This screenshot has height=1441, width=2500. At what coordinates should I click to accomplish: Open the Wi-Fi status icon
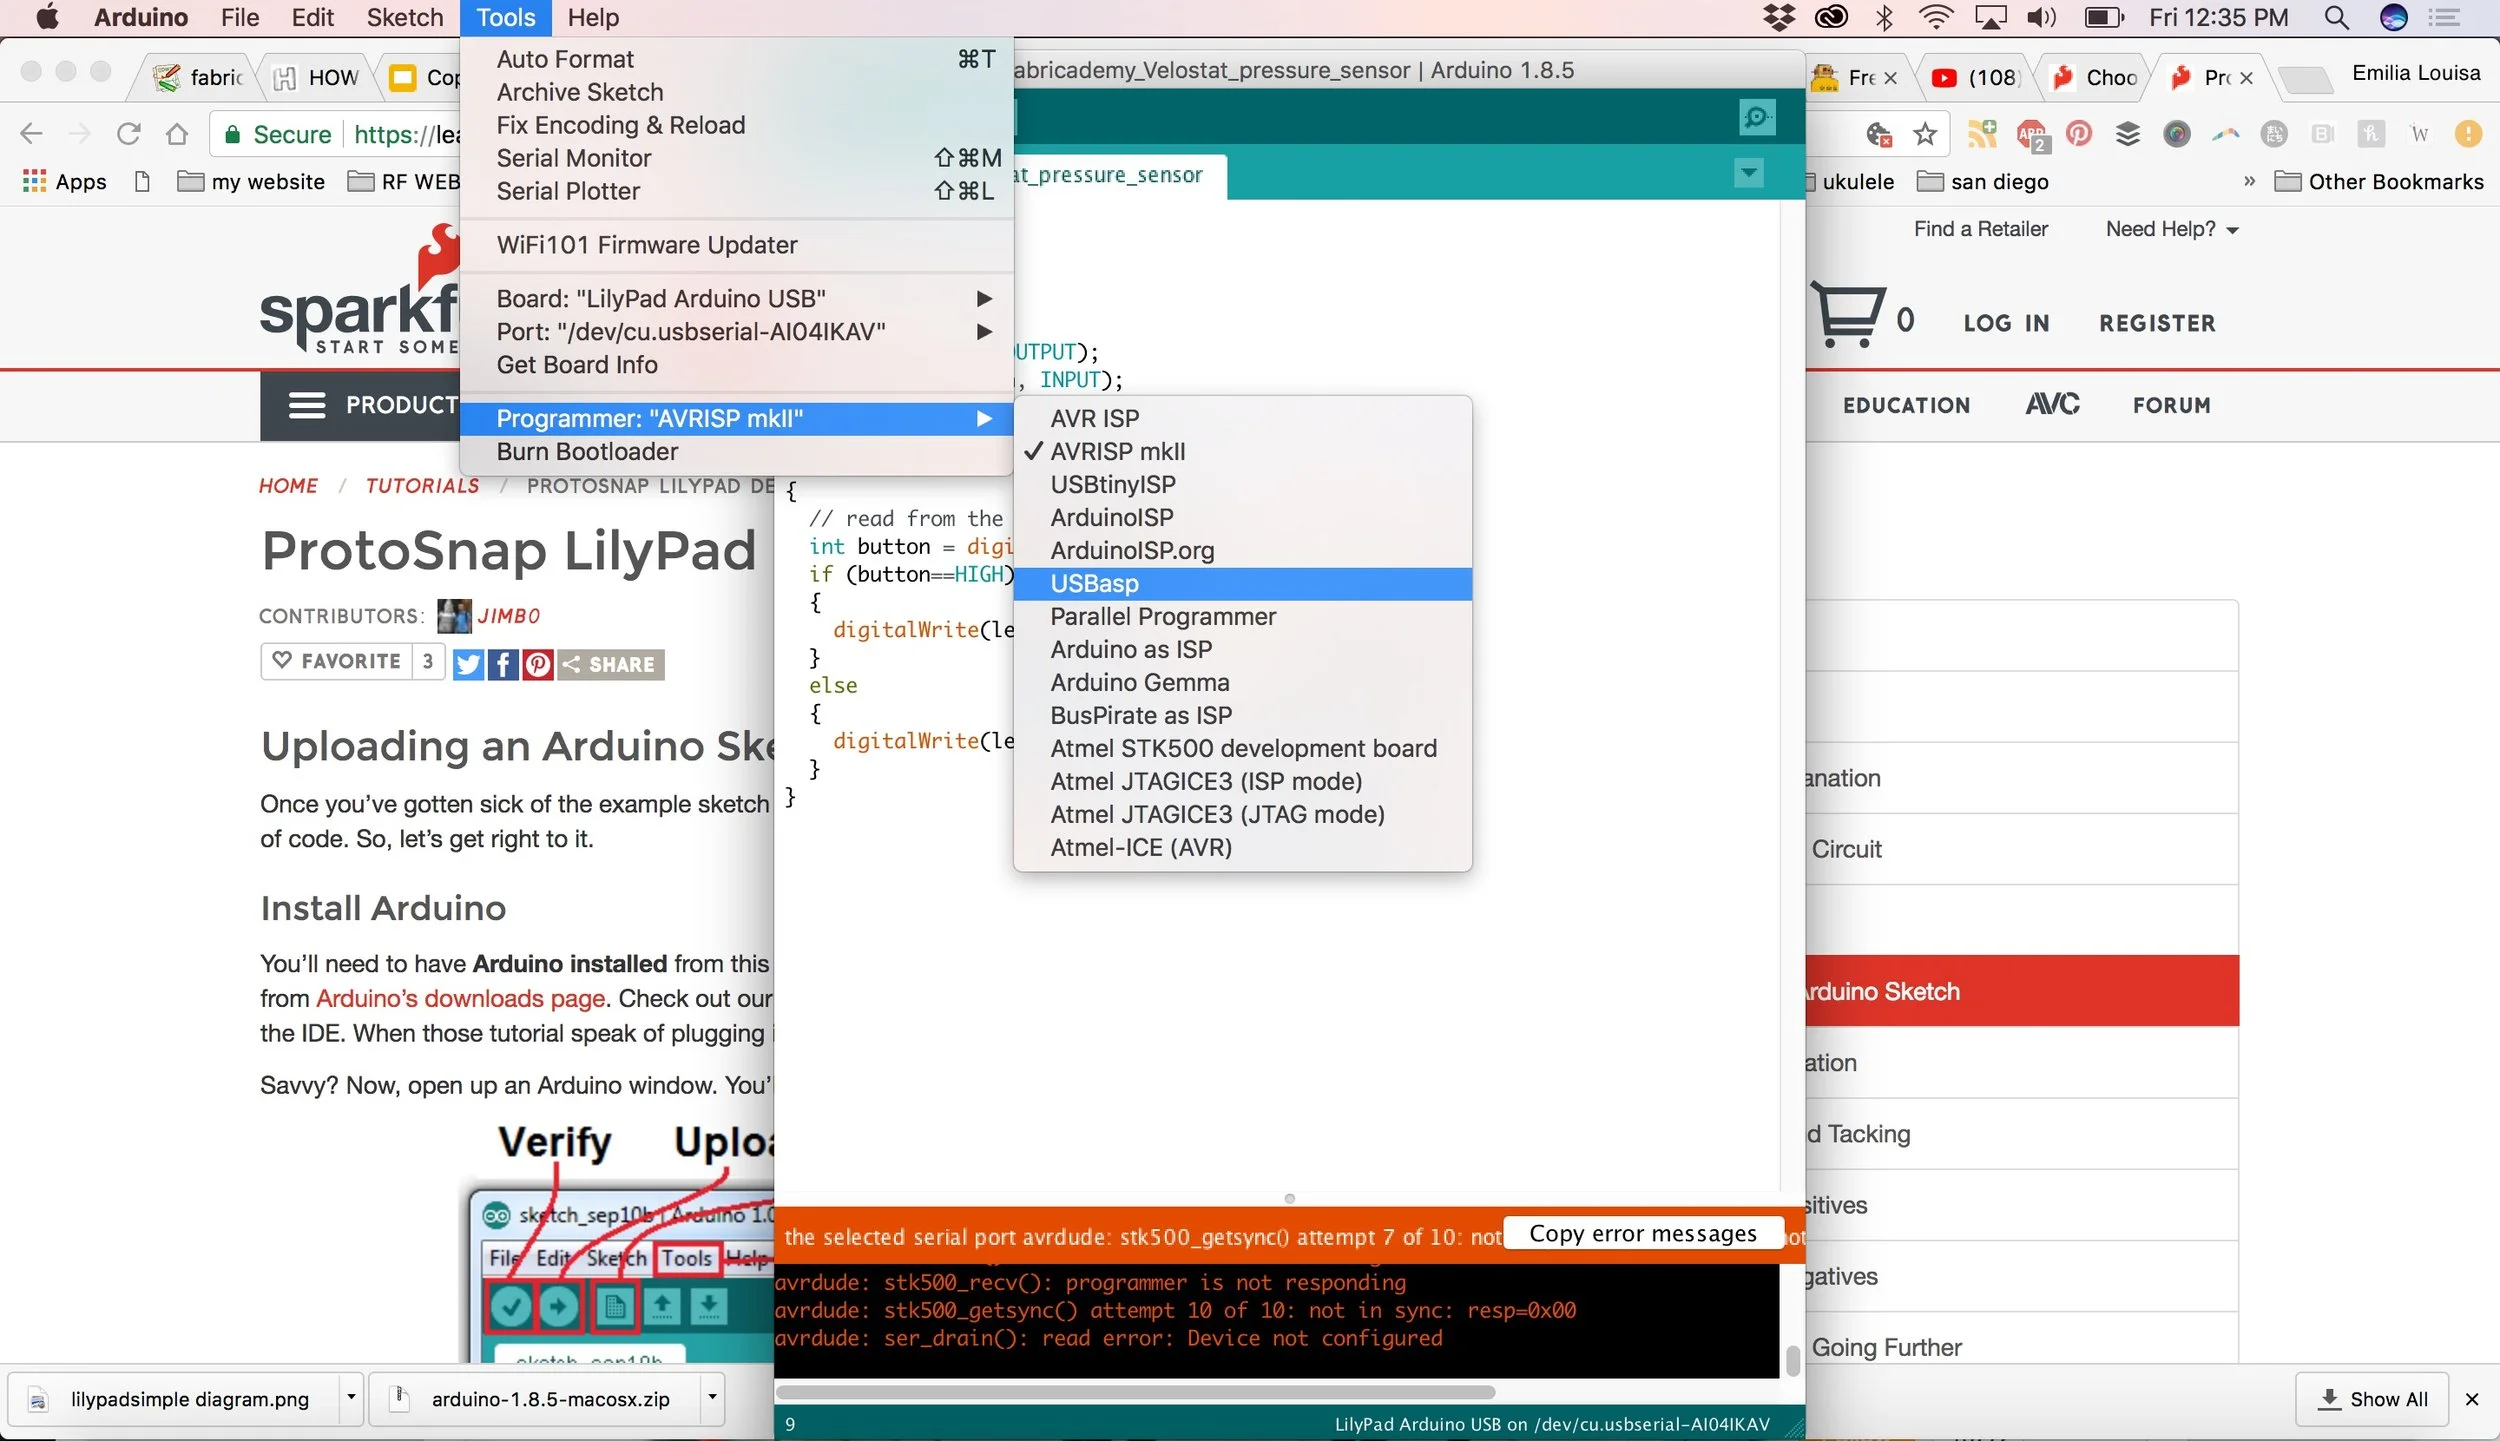click(x=1937, y=17)
